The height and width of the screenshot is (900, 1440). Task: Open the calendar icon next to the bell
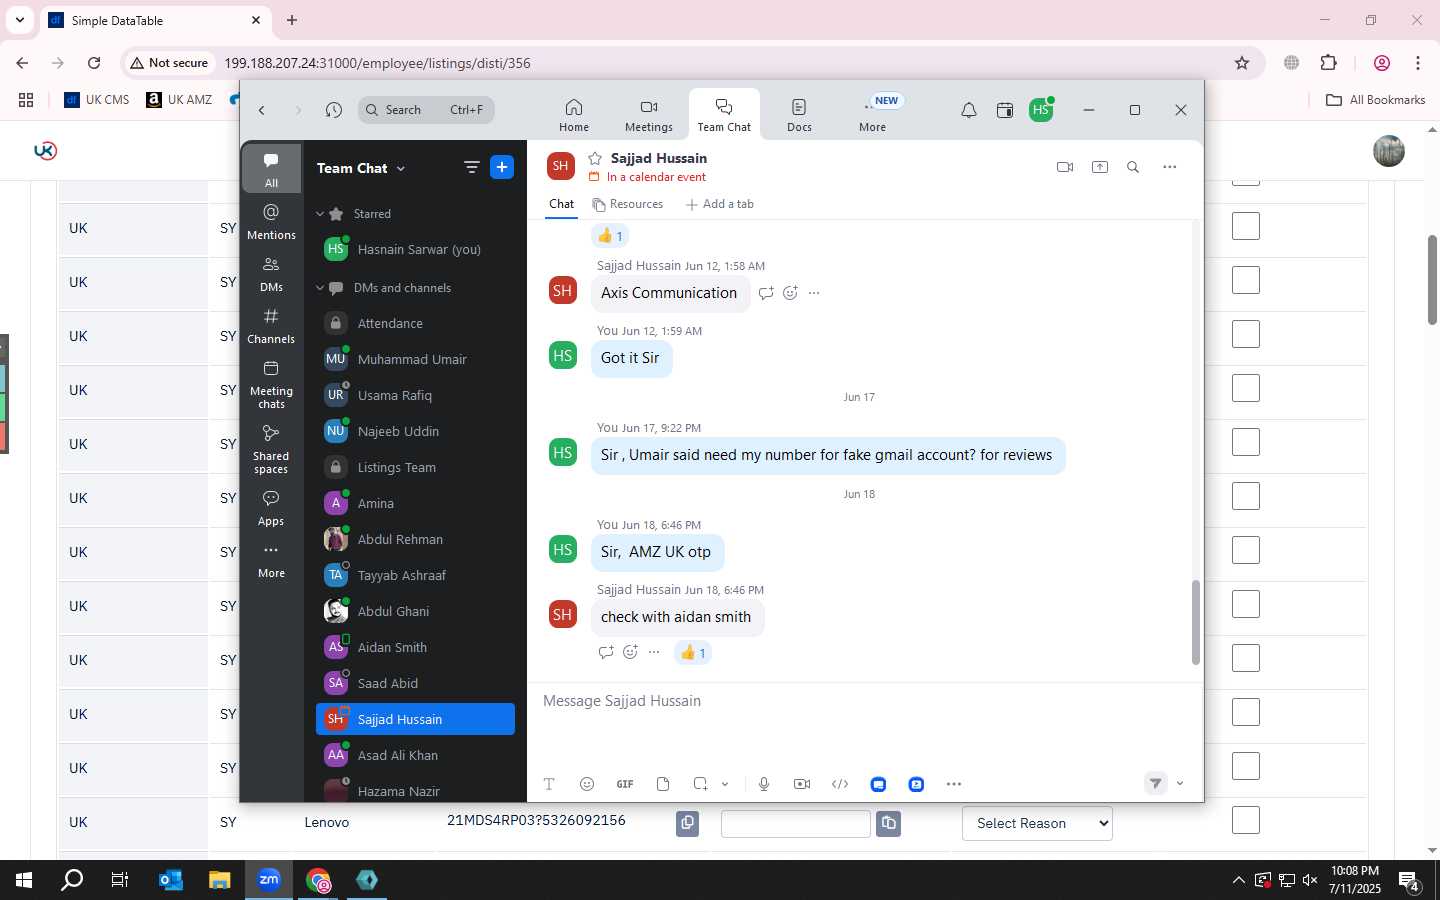[1005, 110]
